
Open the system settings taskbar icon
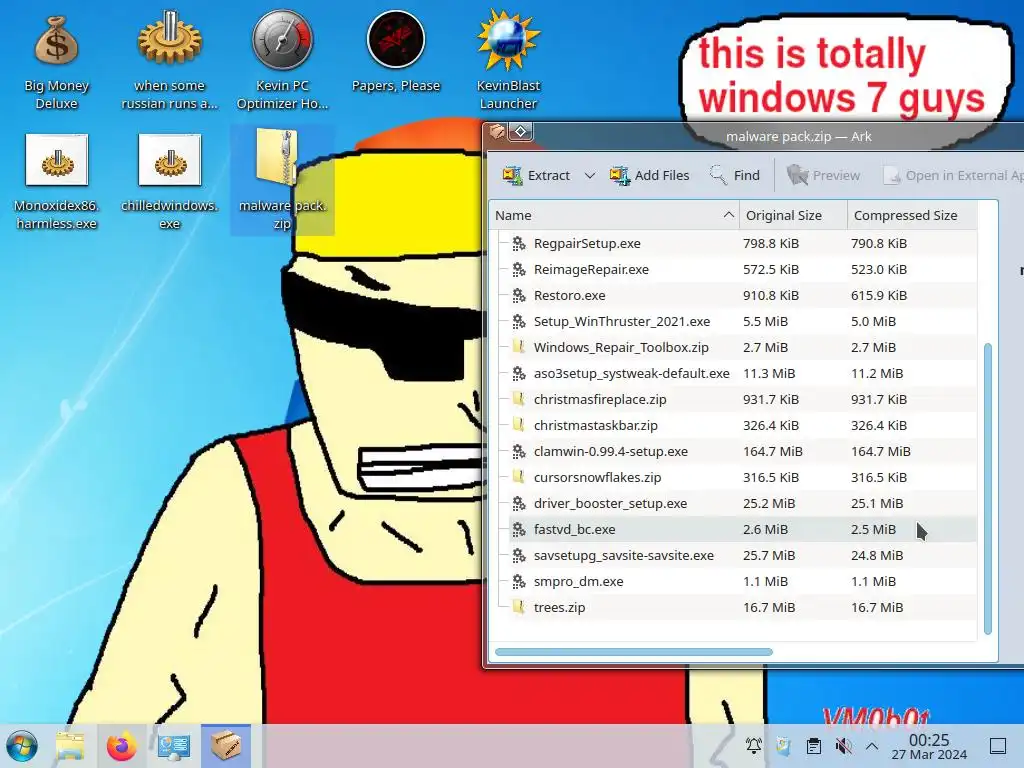coord(174,746)
